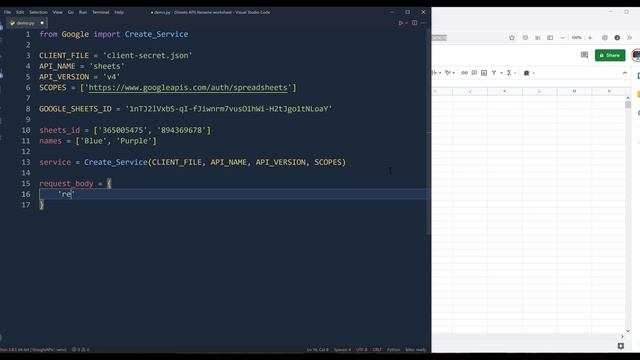The width and height of the screenshot is (640, 360).
Task: Open filter views dropdown arrow
Action: 501,73
